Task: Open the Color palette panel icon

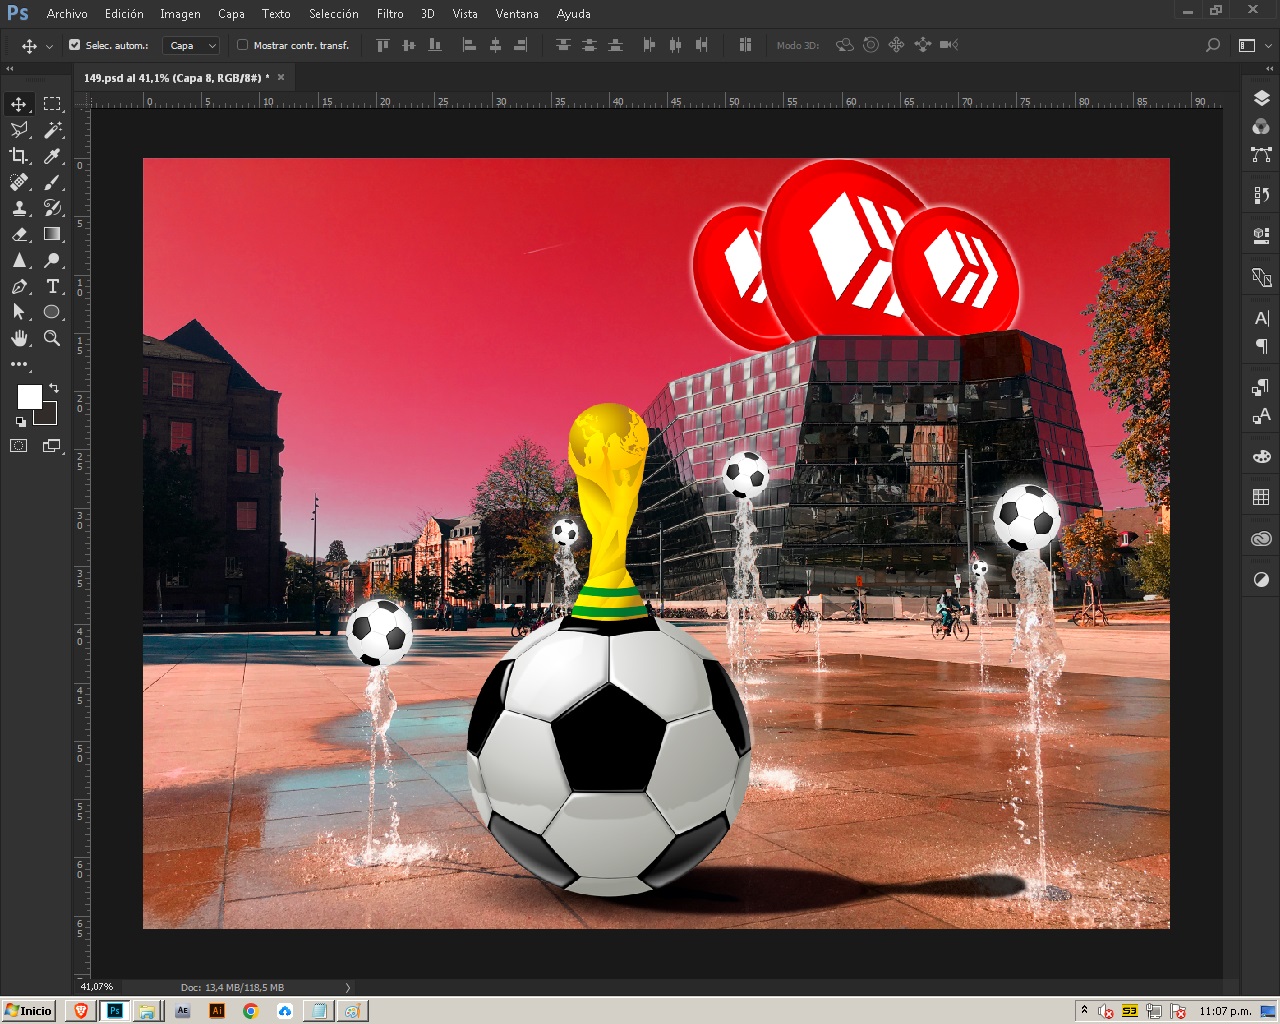Action: 1261,456
